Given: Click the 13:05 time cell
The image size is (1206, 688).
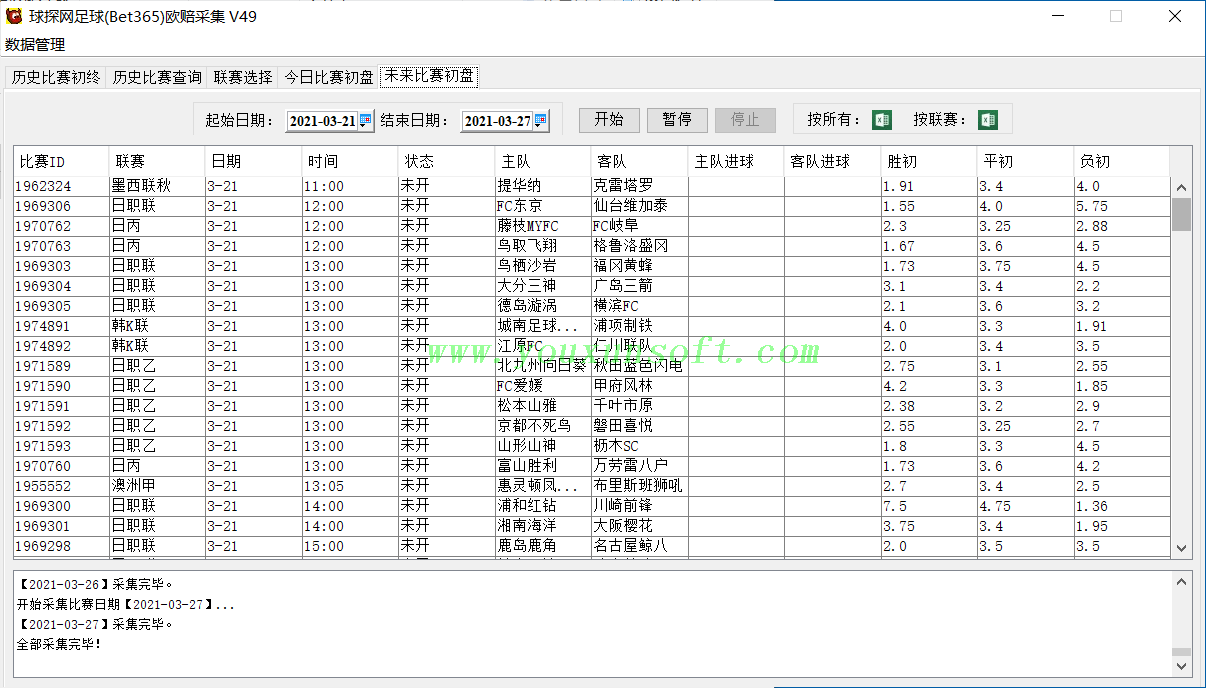Looking at the screenshot, I should pyautogui.click(x=350, y=486).
